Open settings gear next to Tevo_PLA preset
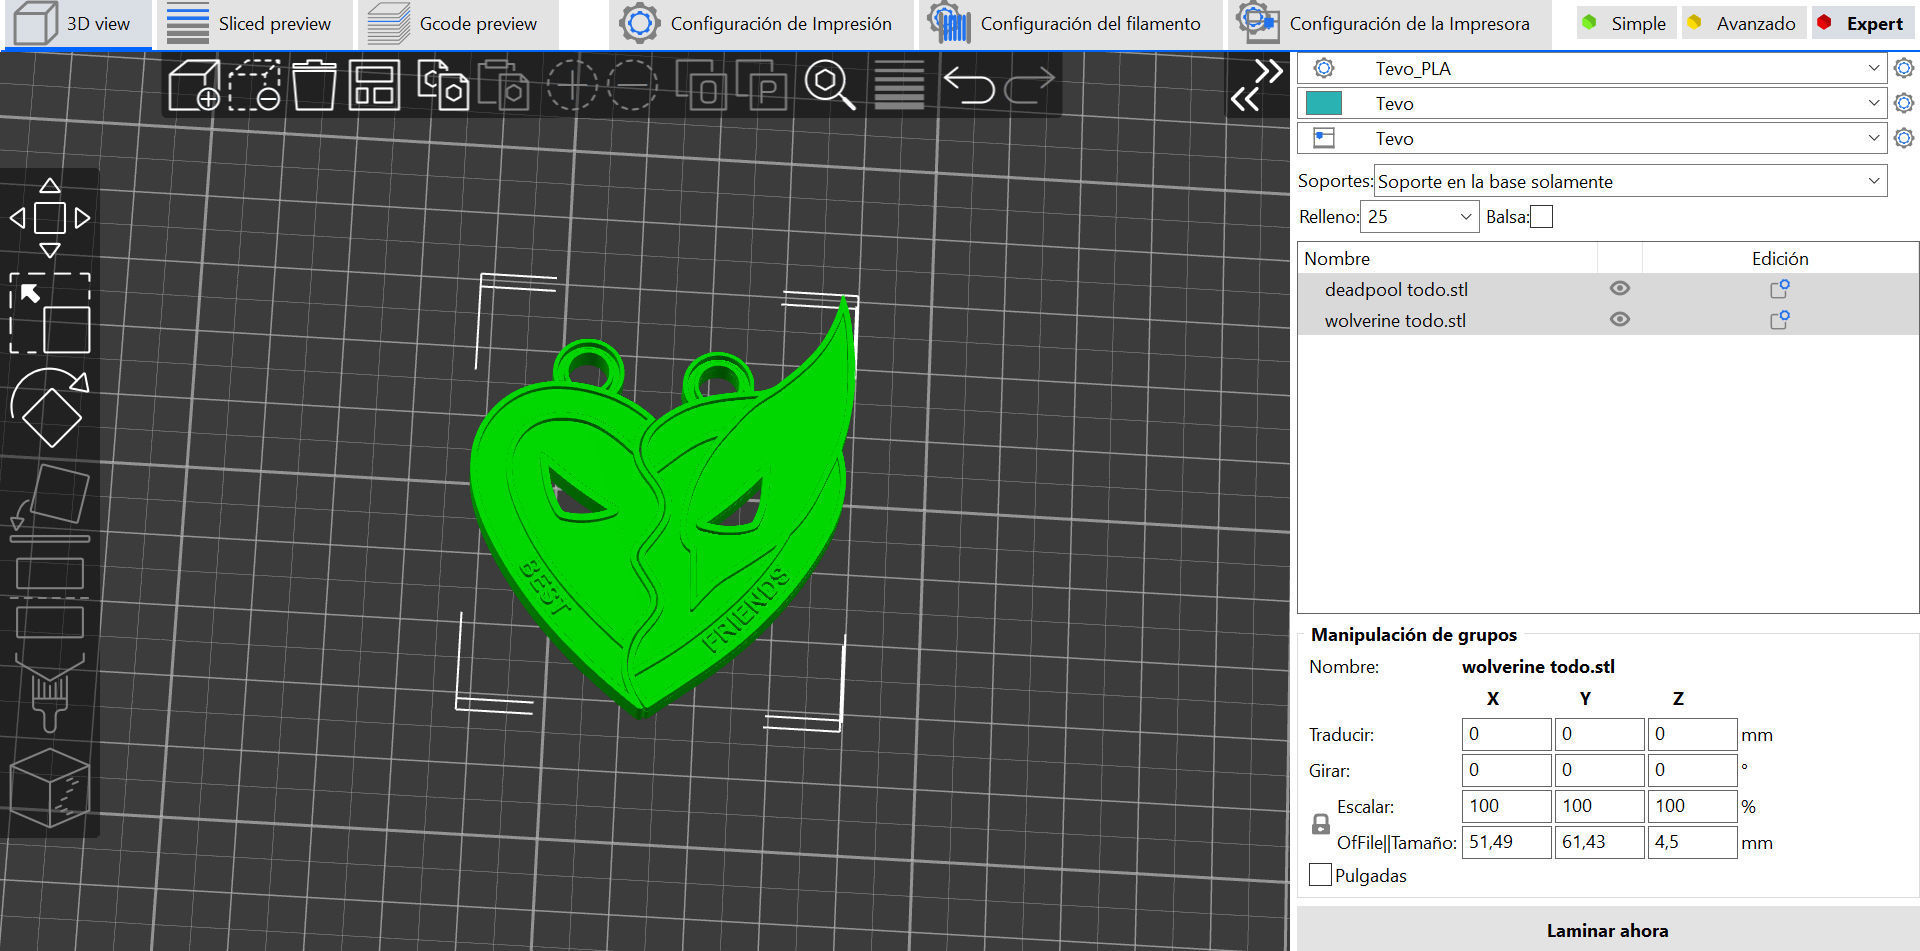The width and height of the screenshot is (1920, 951). [x=1904, y=68]
